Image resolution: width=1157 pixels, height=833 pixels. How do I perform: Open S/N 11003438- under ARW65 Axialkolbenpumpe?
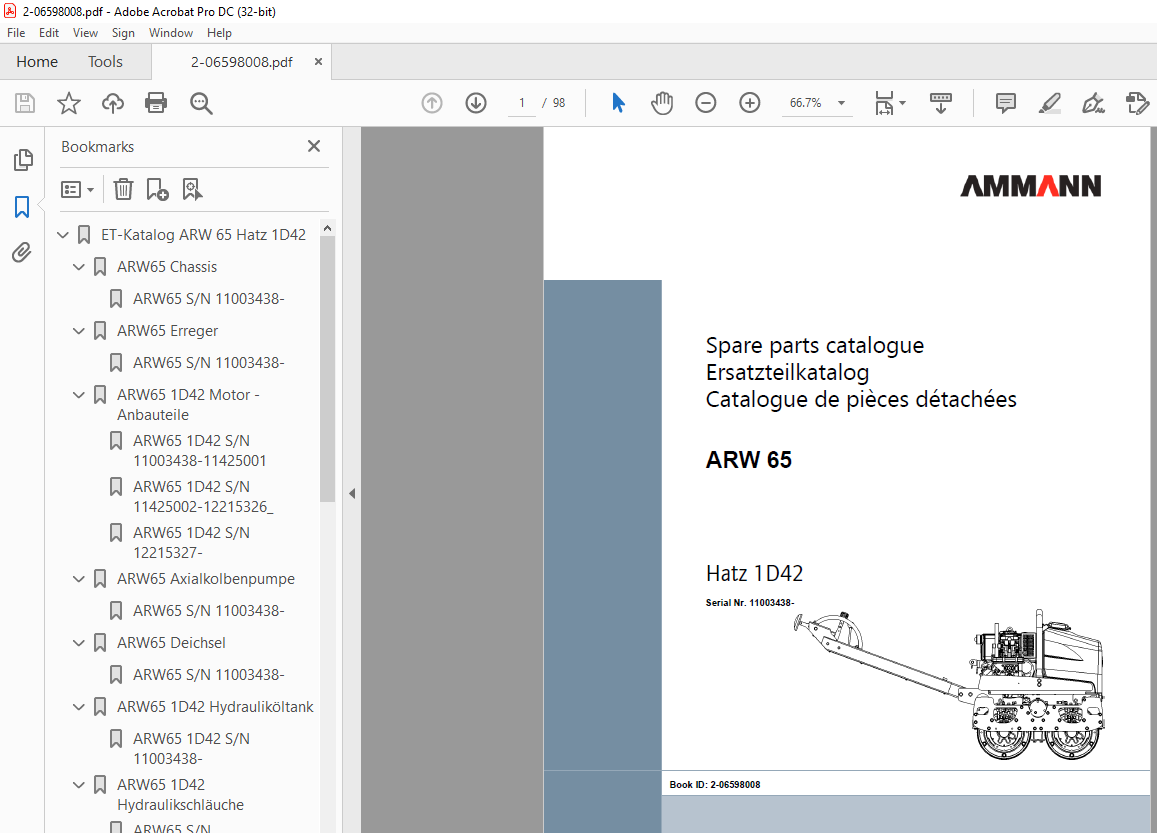(x=208, y=611)
